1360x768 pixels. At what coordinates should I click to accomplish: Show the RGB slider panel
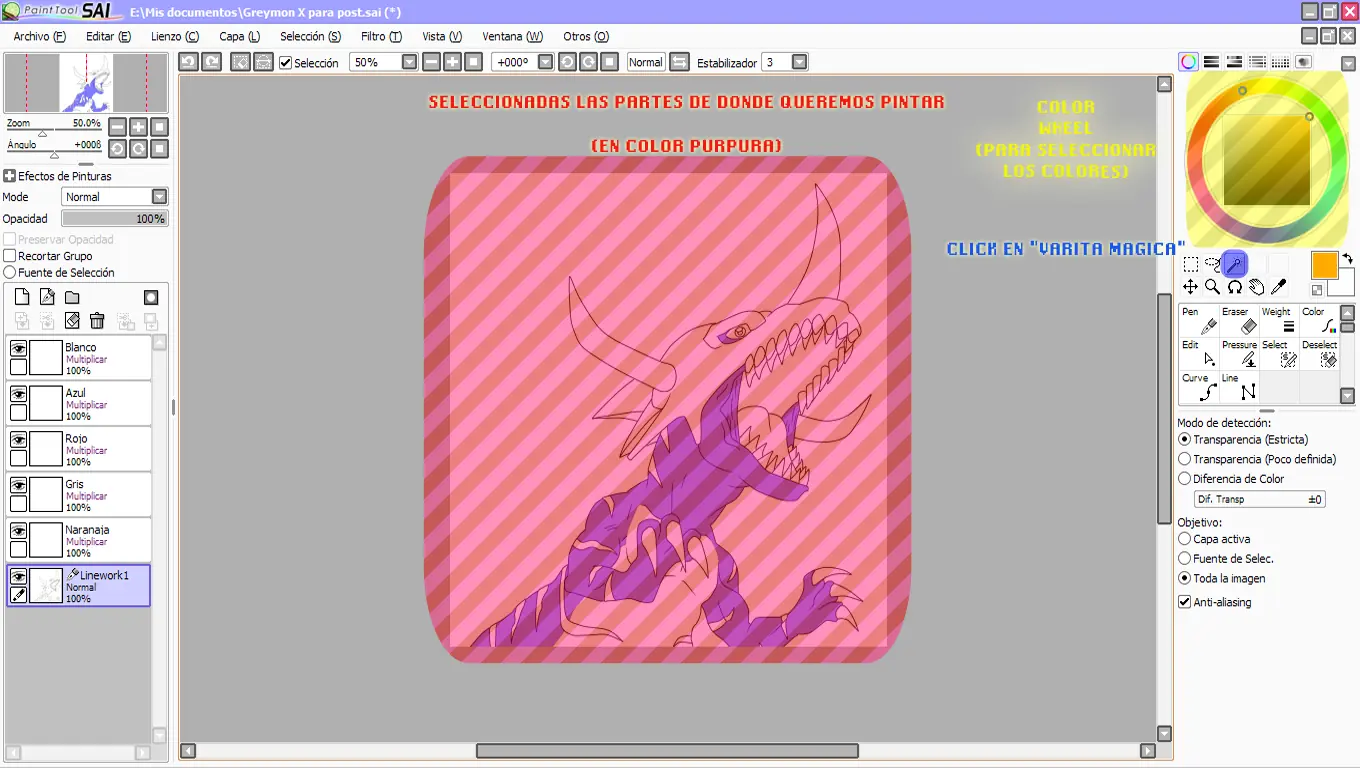point(1211,62)
